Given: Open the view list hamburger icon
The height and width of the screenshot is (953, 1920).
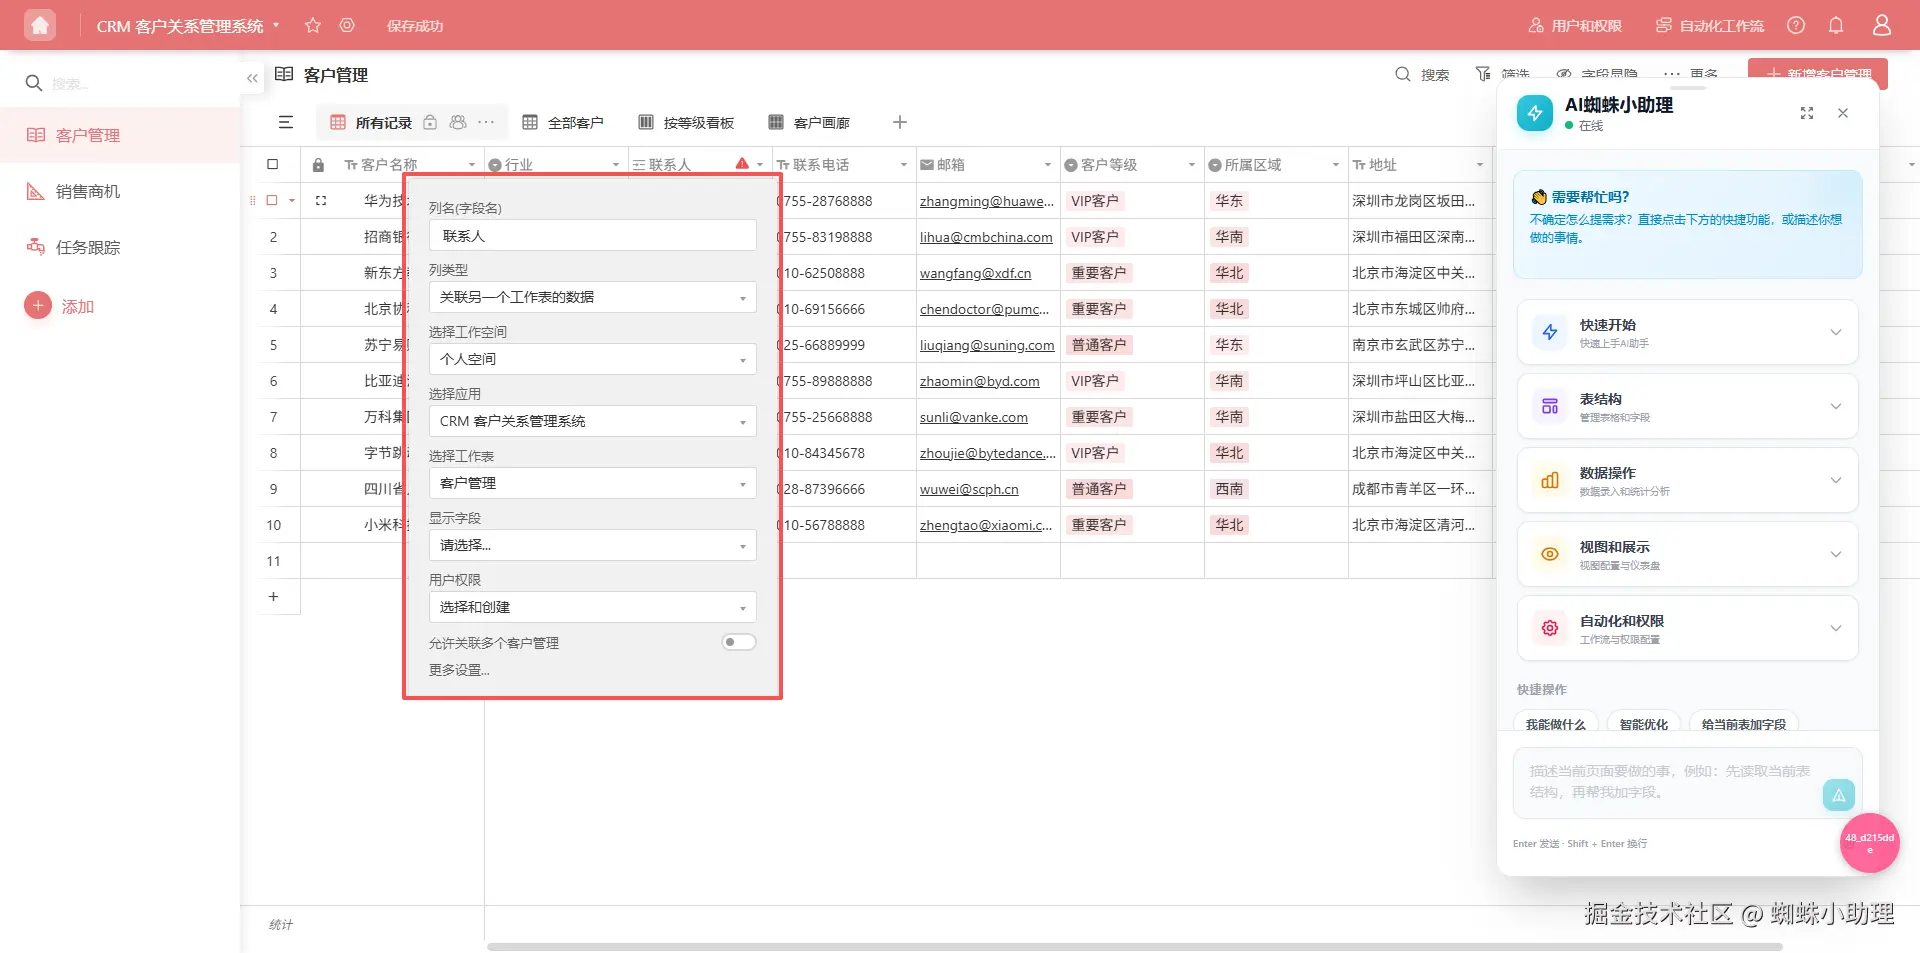Looking at the screenshot, I should pos(286,122).
